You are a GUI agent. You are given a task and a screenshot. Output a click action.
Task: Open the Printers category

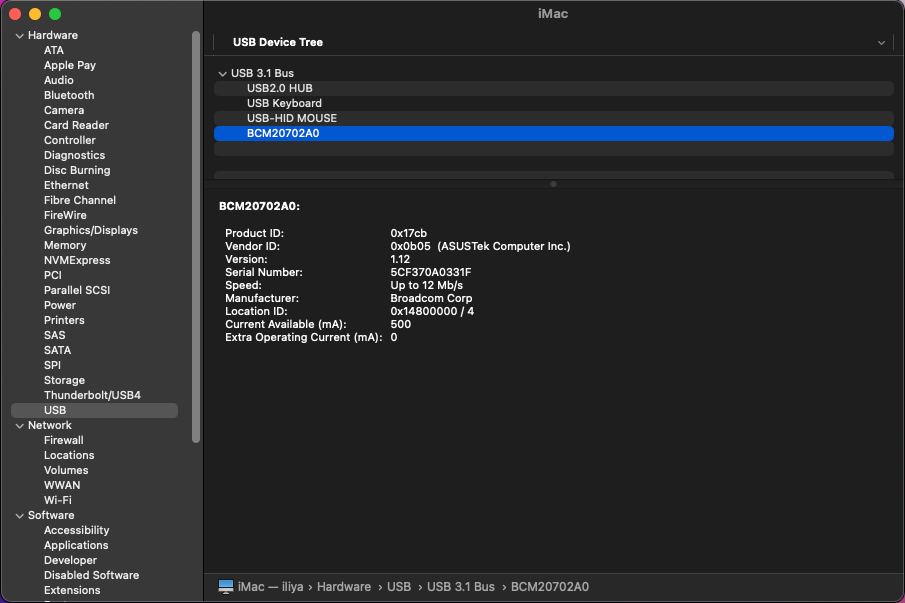tap(64, 320)
